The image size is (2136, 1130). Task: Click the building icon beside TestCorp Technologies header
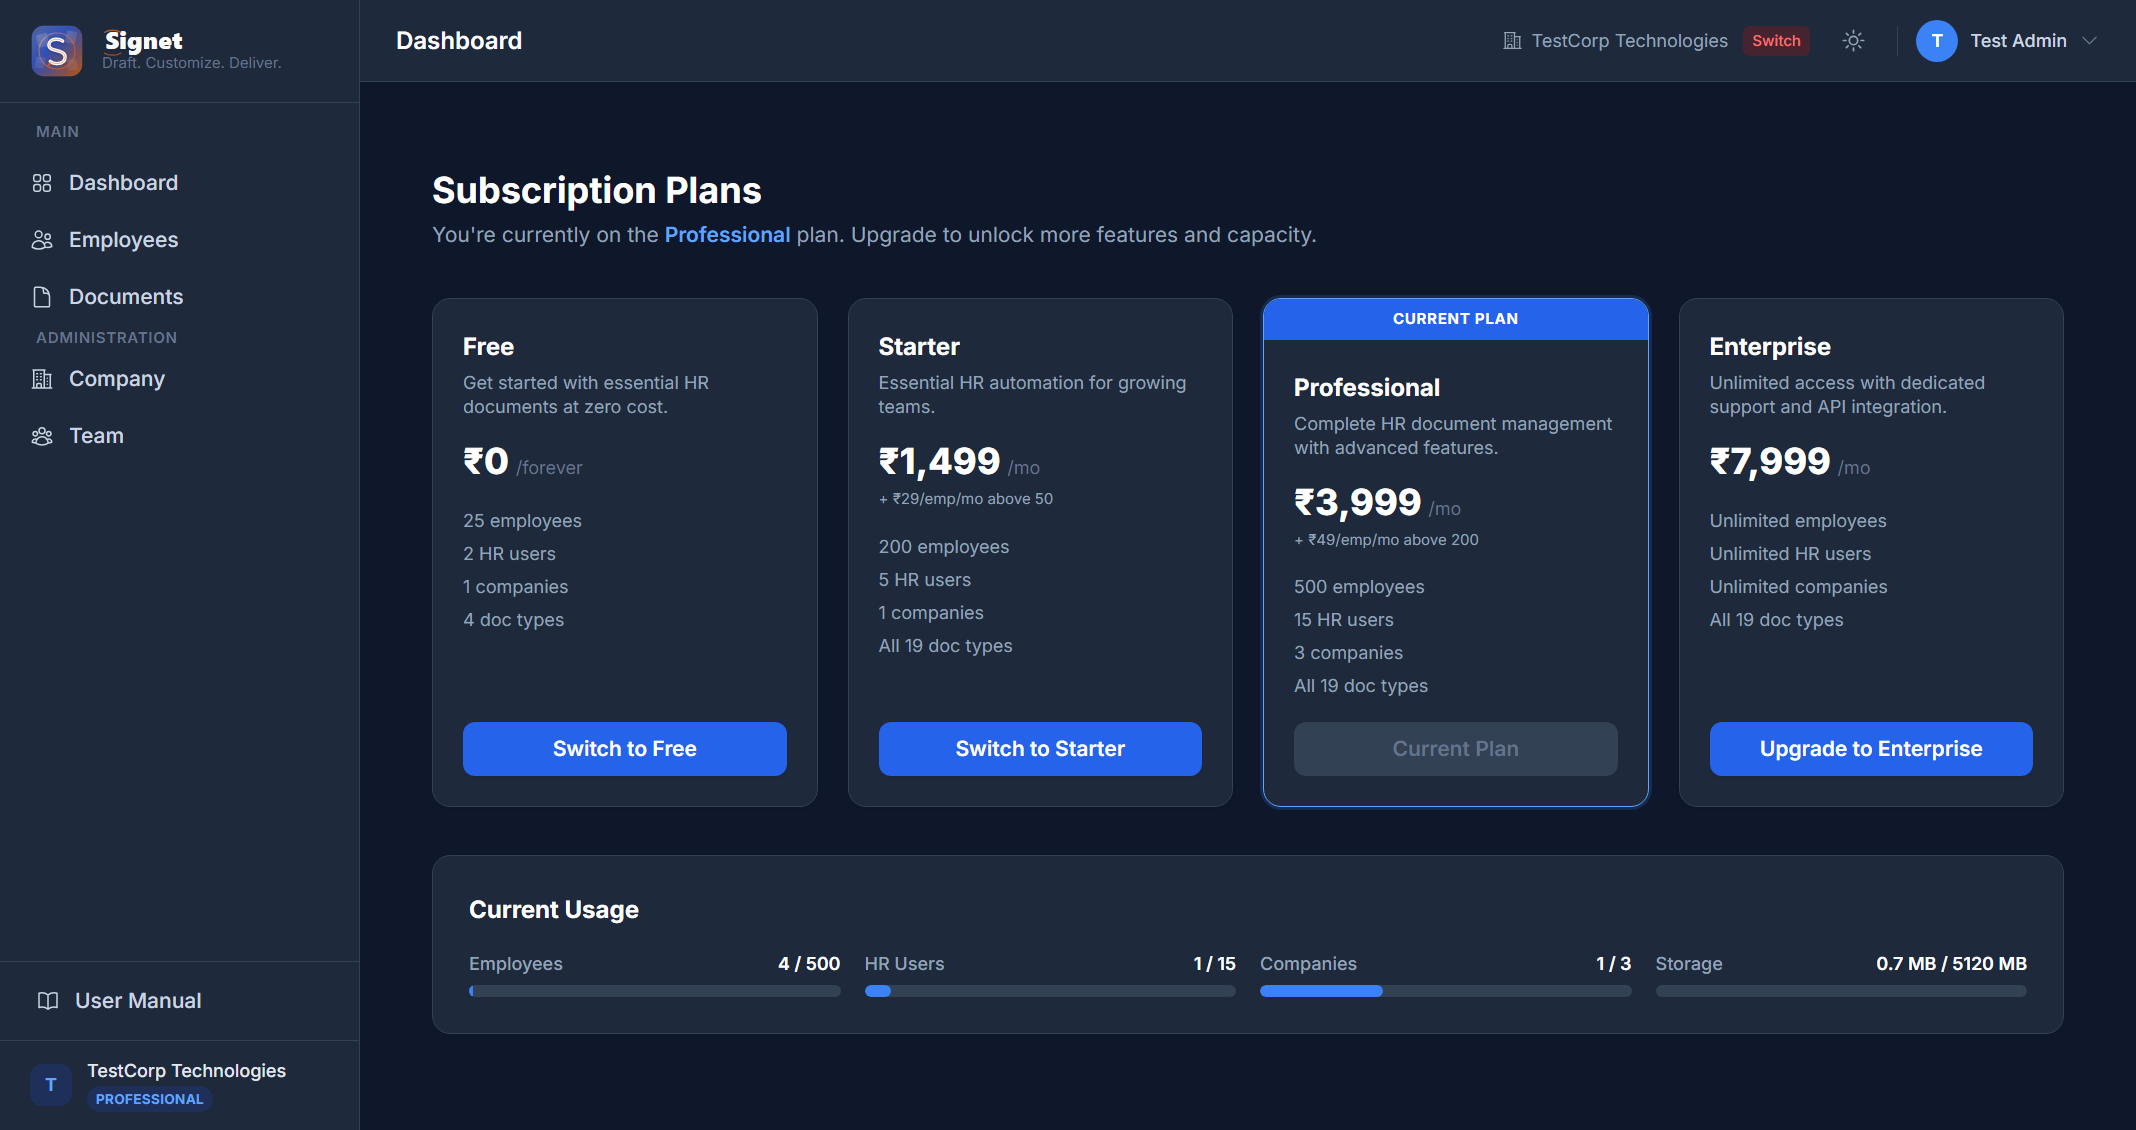click(1512, 41)
